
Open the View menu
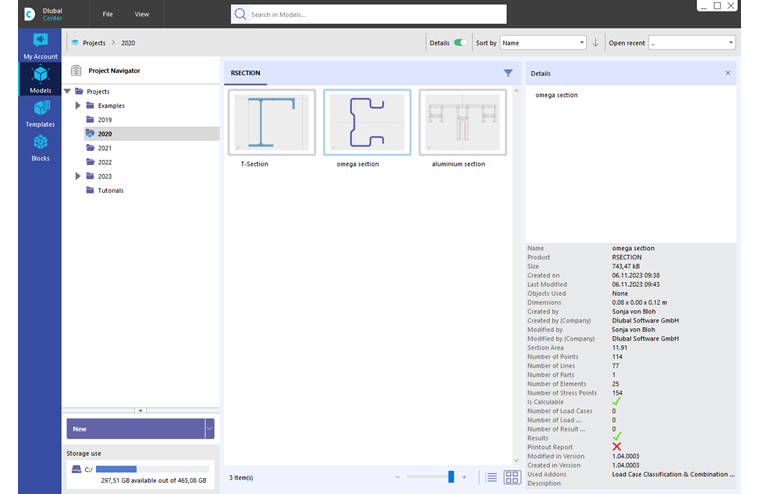(142, 14)
